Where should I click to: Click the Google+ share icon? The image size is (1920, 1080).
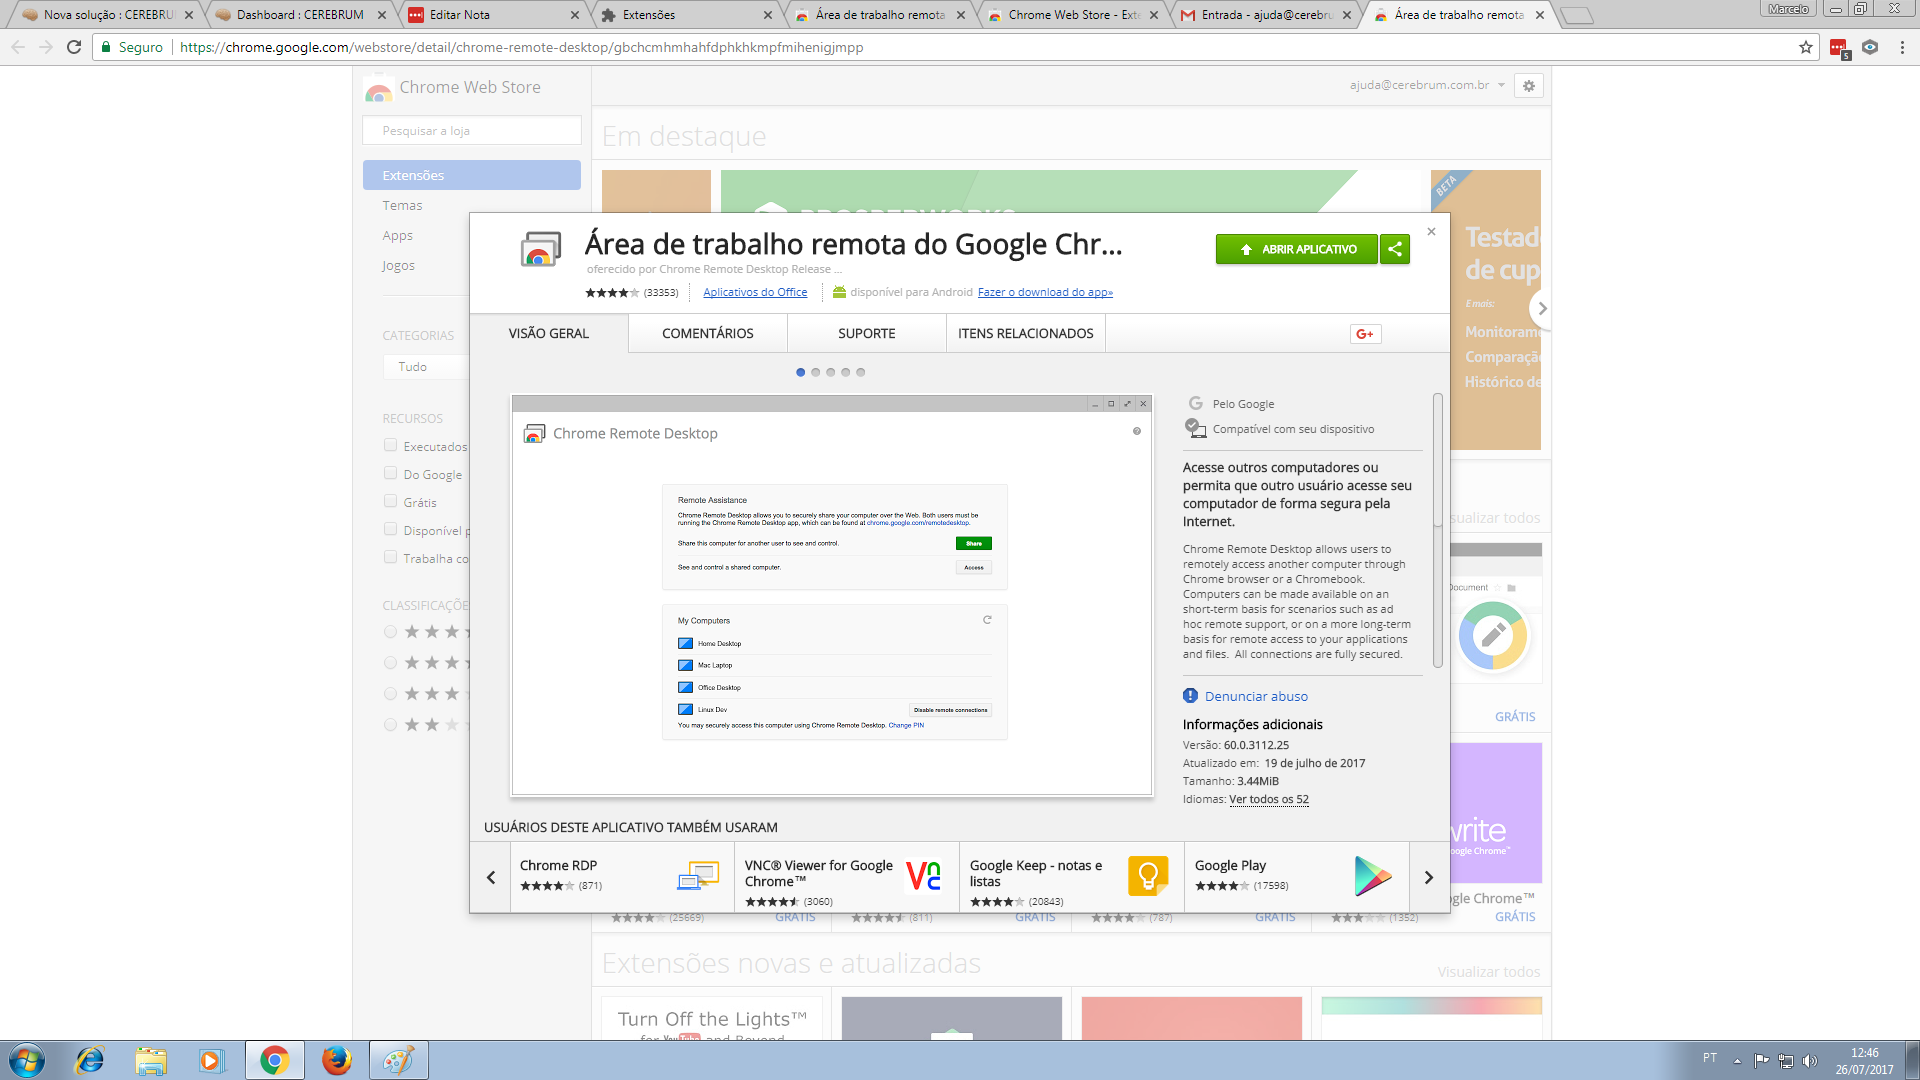[1365, 334]
